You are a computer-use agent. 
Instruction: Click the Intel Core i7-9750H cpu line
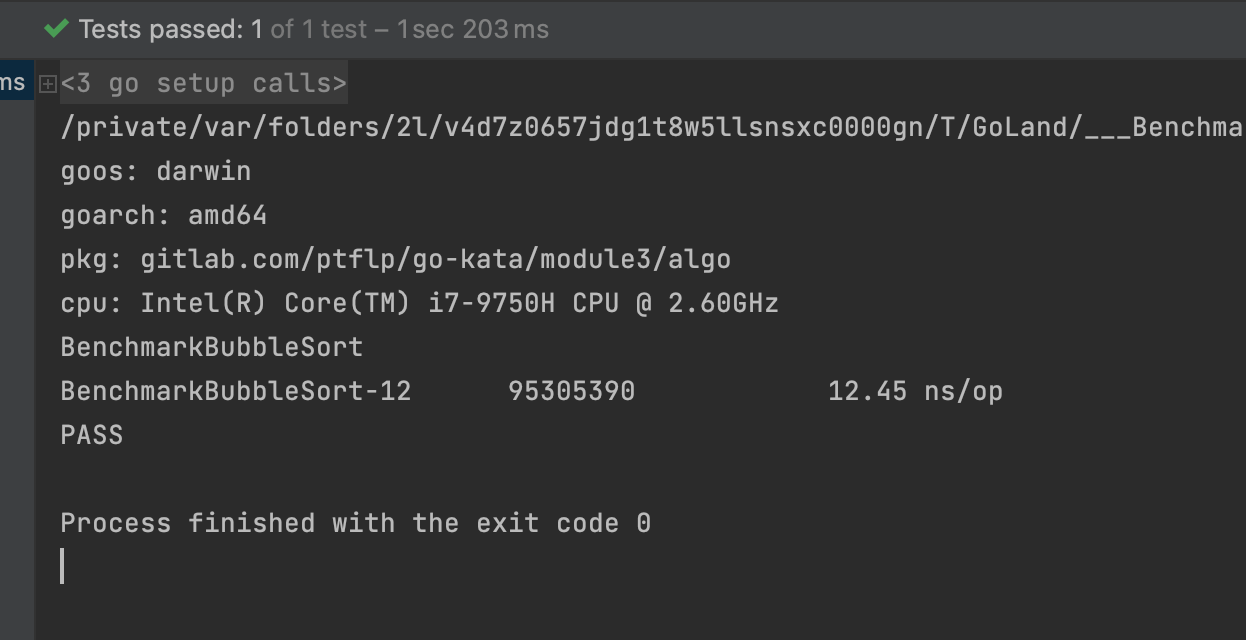[419, 303]
